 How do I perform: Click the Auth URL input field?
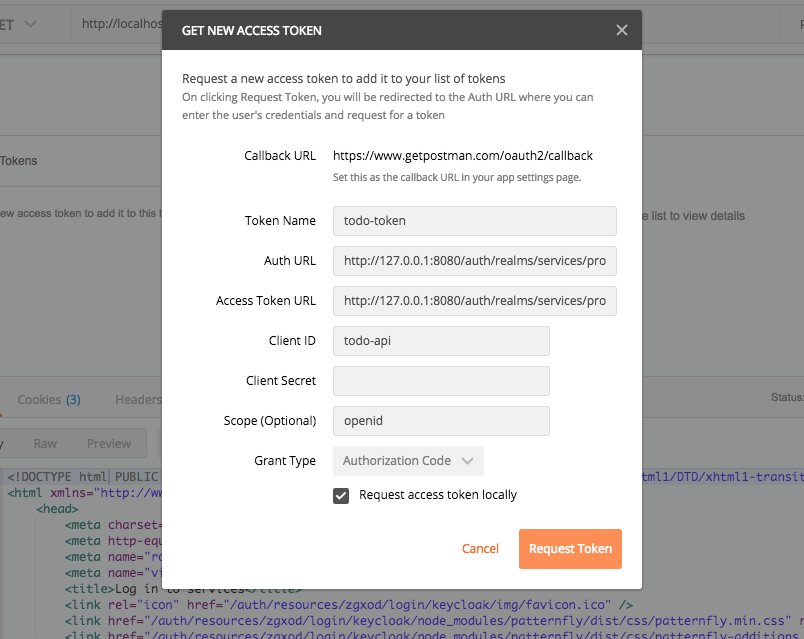click(x=474, y=261)
